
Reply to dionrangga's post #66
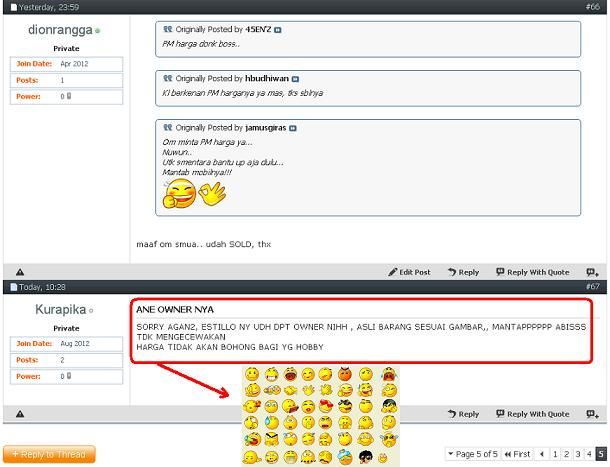[463, 272]
